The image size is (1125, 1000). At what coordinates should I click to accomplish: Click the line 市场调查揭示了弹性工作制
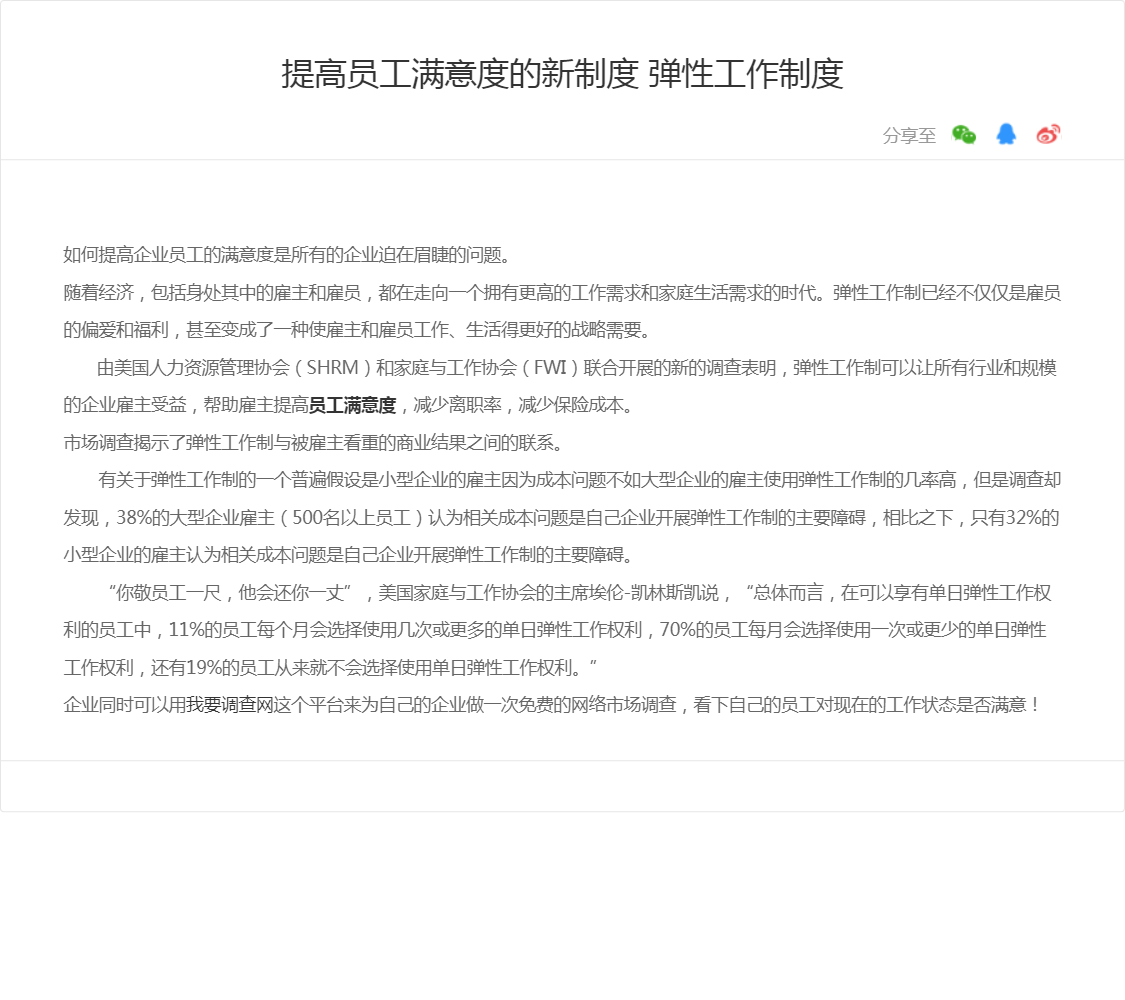pyautogui.click(x=312, y=443)
